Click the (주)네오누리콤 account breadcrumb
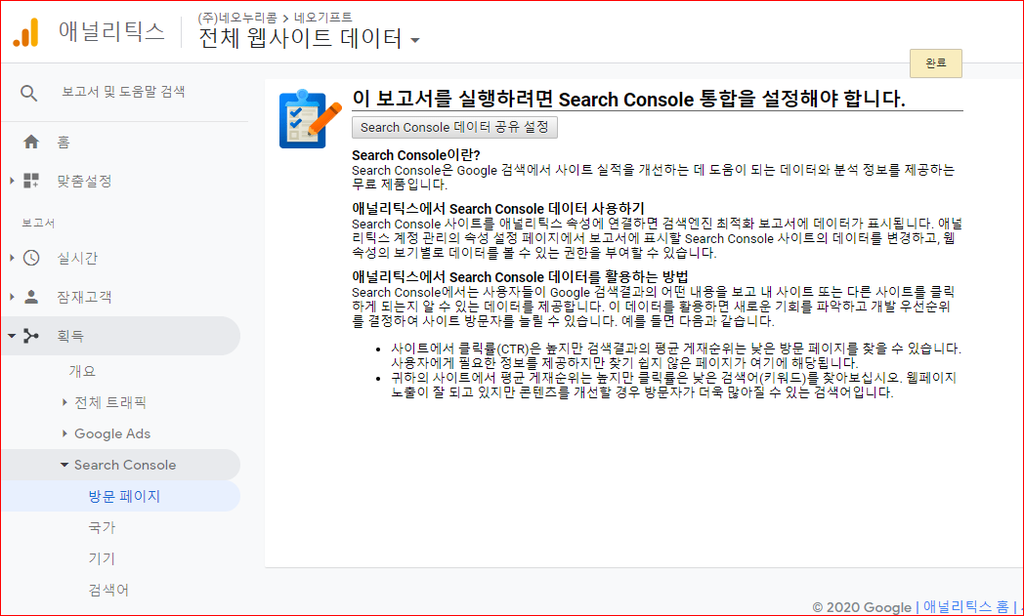The height and width of the screenshot is (616, 1024). [237, 18]
